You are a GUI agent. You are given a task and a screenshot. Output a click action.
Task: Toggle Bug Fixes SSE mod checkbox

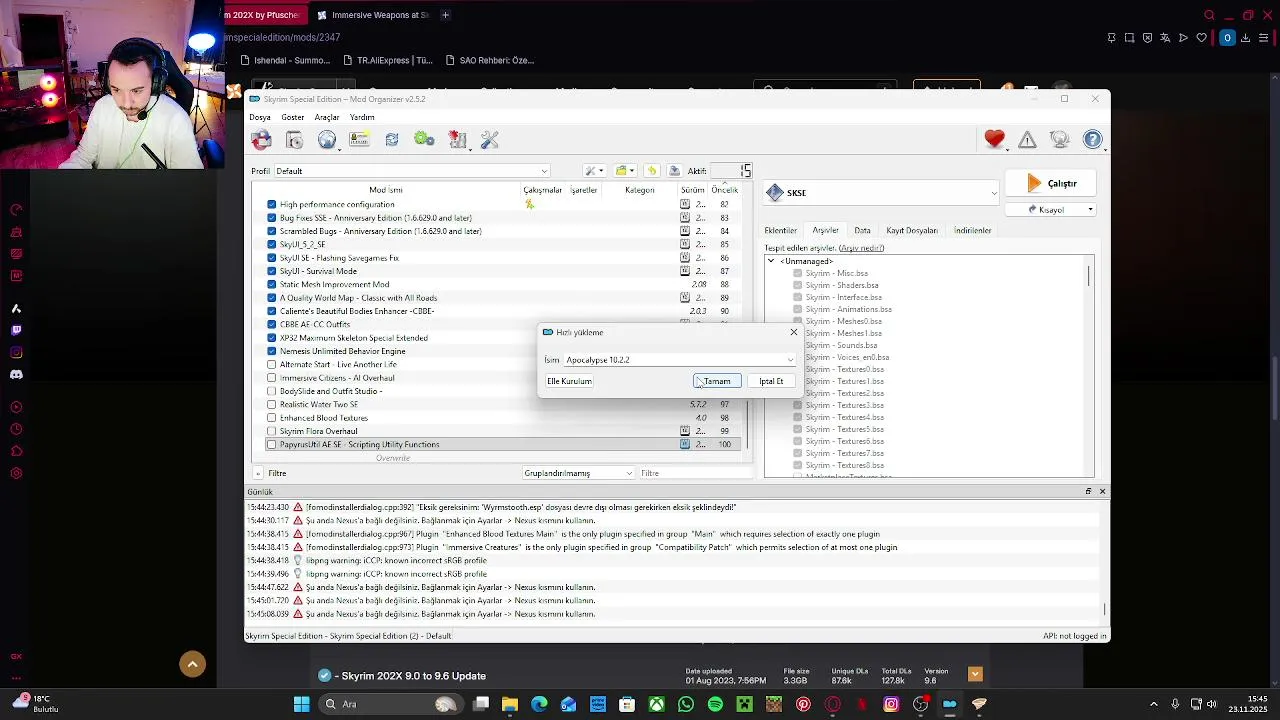tap(271, 218)
